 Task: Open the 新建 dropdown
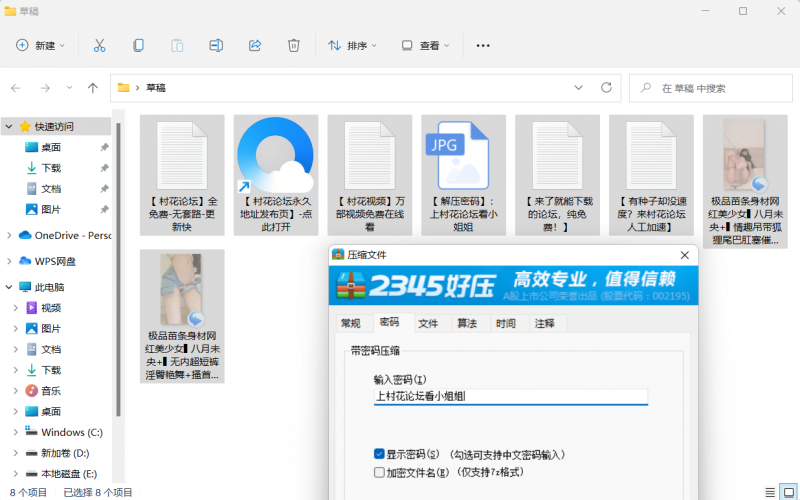click(41, 45)
